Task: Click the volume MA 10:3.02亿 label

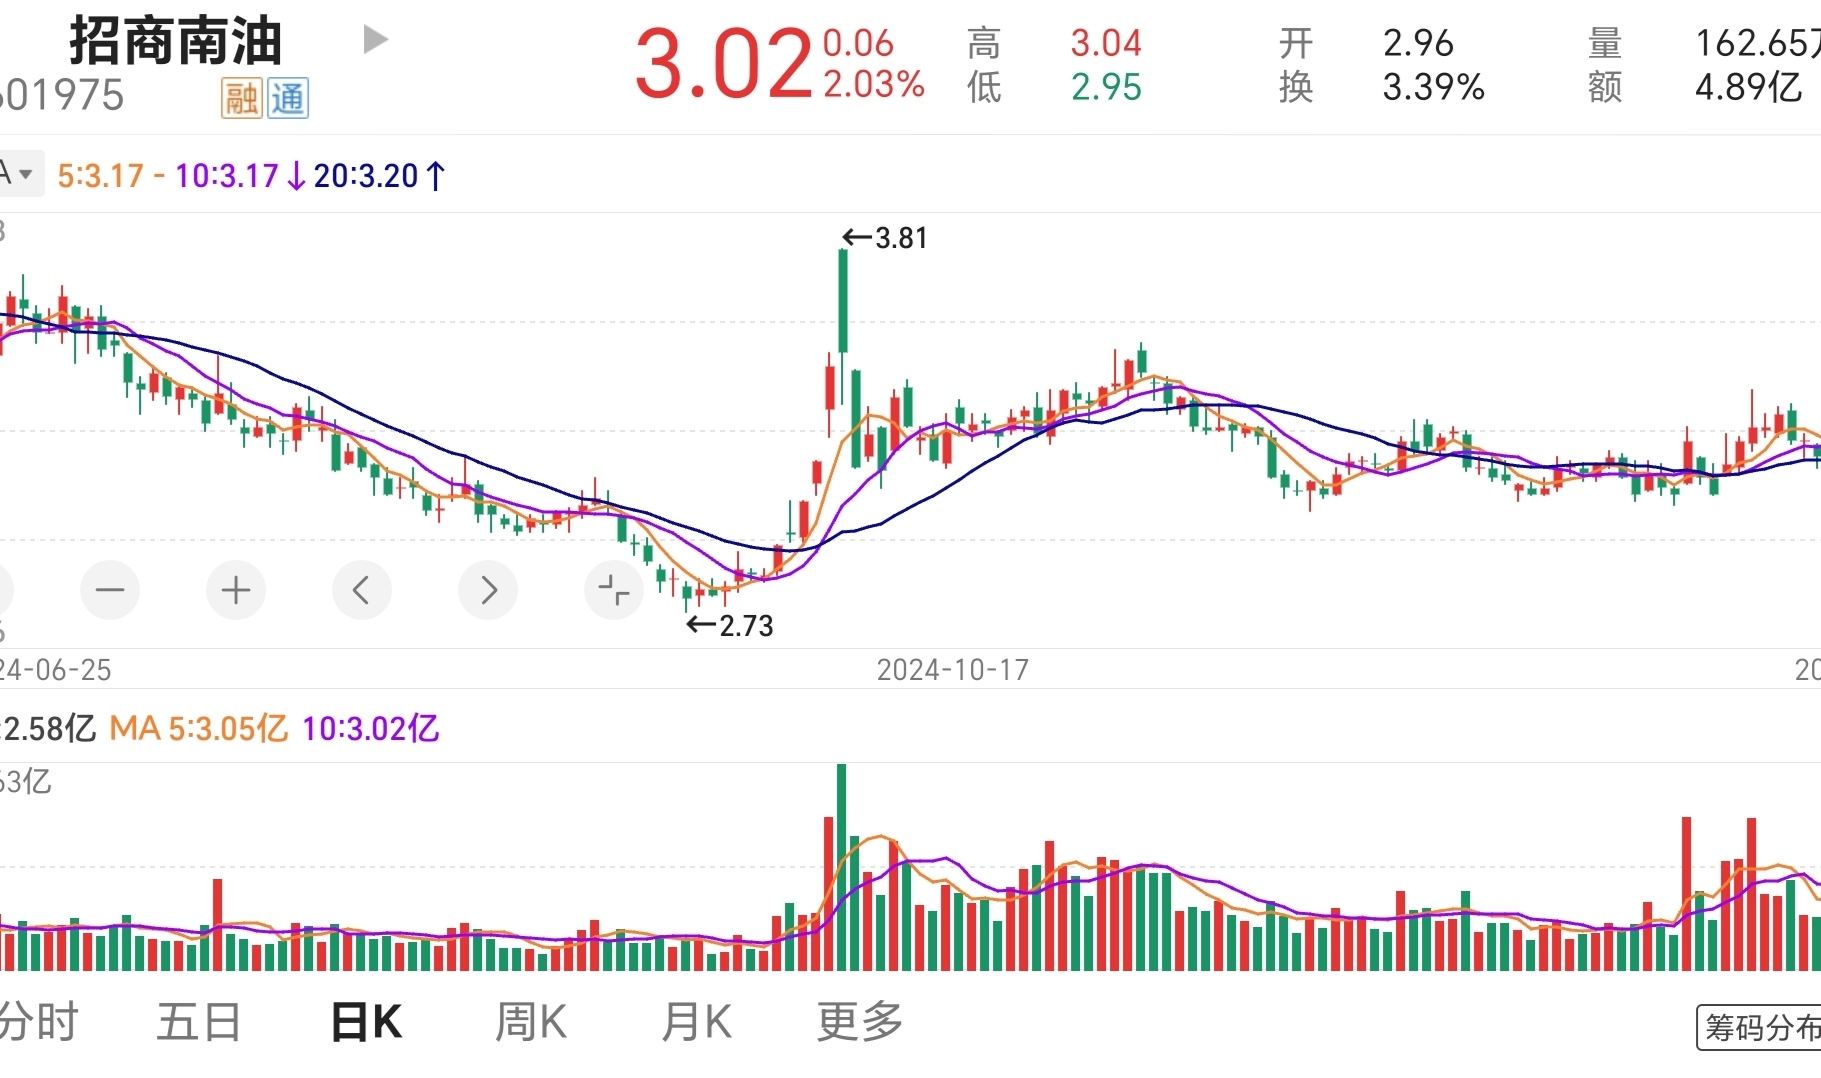Action: pos(371,729)
